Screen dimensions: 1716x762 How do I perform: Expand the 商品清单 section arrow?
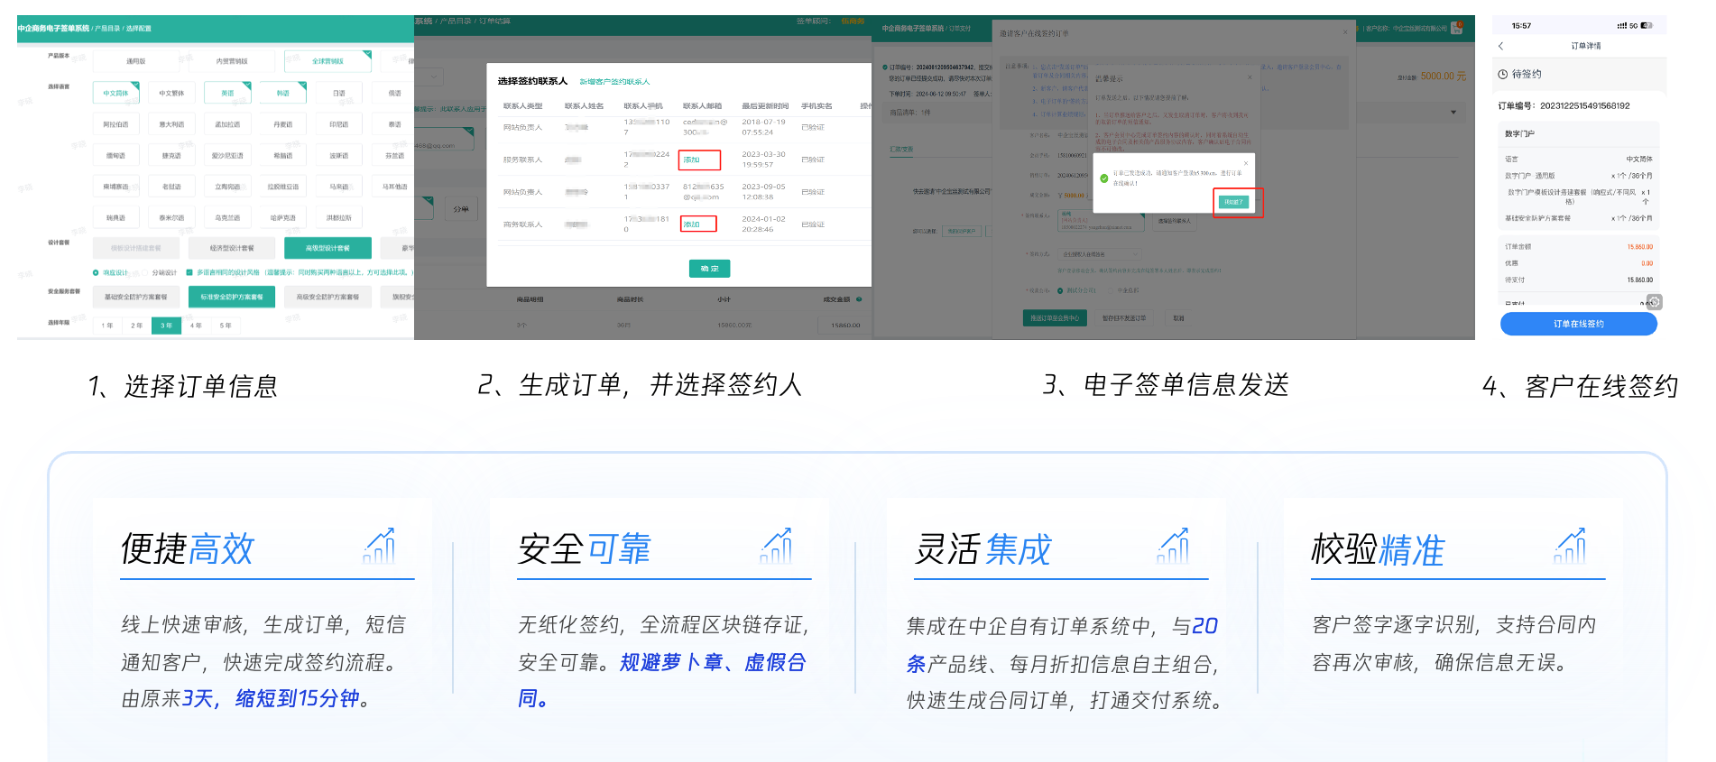1453,112
